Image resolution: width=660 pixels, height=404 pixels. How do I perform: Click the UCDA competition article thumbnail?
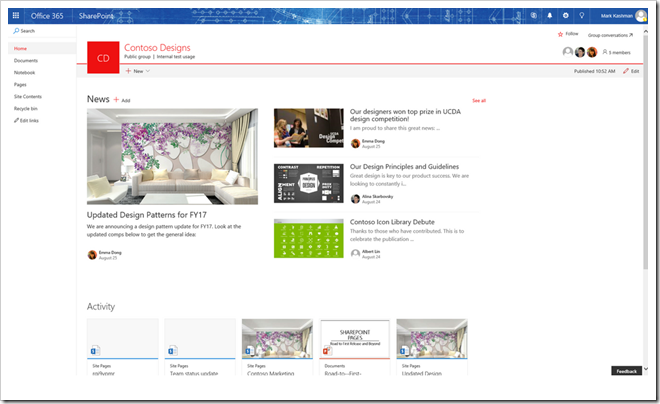click(x=309, y=128)
